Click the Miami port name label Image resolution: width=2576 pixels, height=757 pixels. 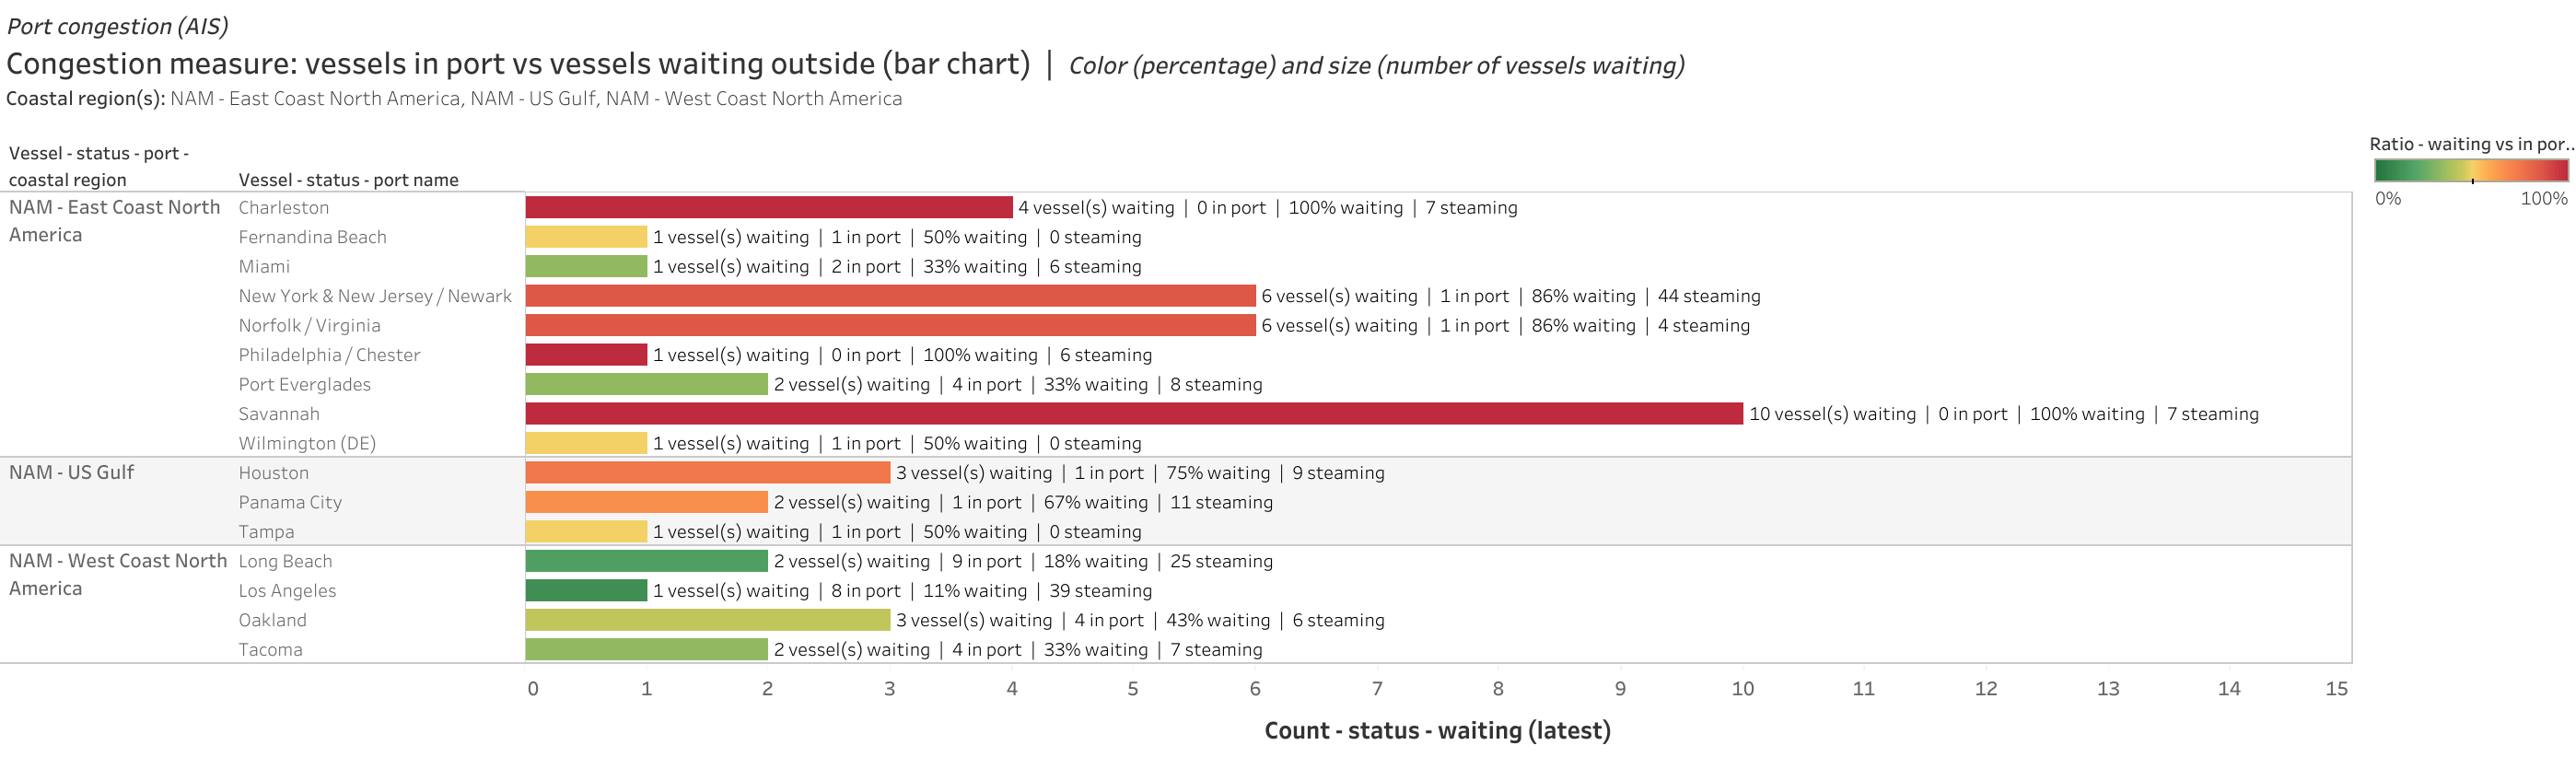264,266
